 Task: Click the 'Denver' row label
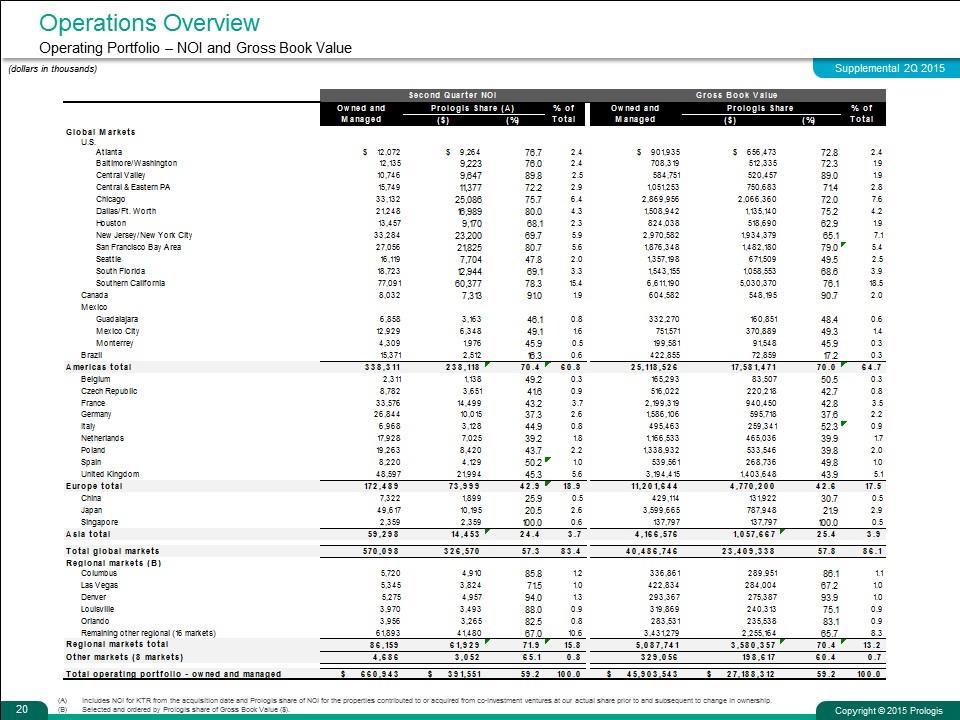[x=94, y=597]
